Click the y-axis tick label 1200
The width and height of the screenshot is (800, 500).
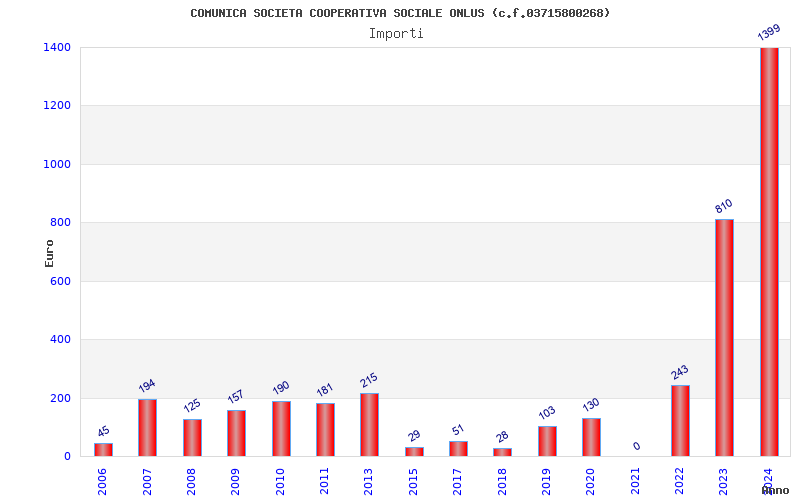[57, 106]
